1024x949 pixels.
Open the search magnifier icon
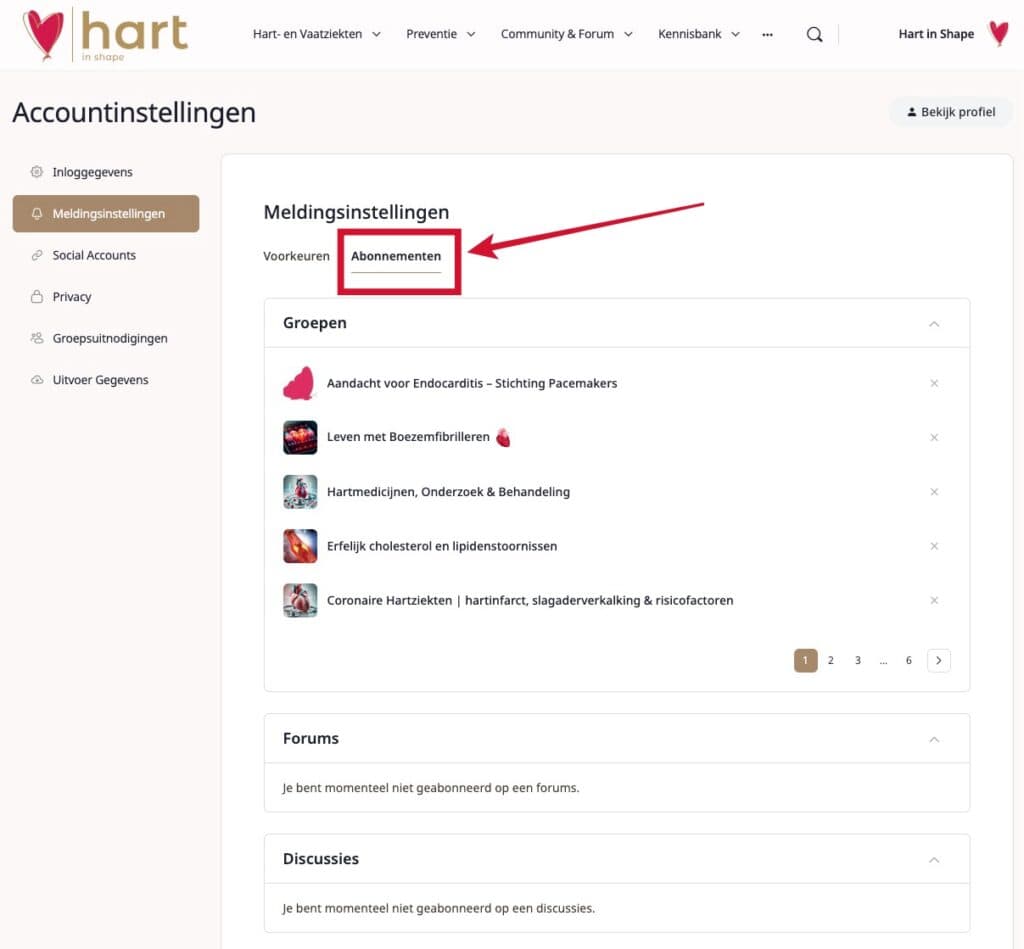(814, 35)
